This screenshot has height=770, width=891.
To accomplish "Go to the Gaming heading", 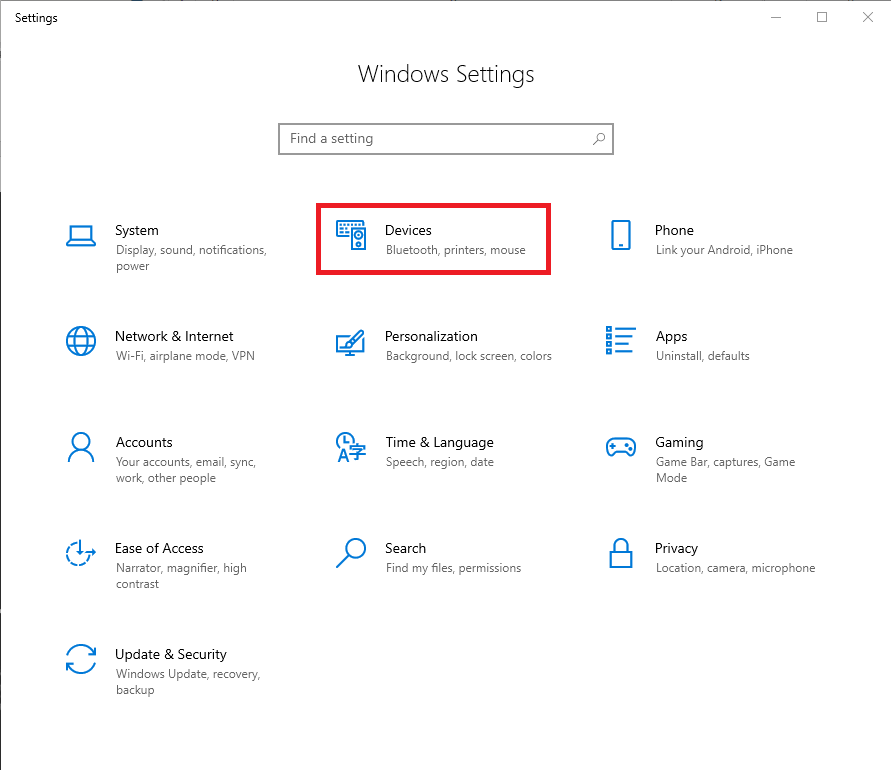I will (x=679, y=443).
